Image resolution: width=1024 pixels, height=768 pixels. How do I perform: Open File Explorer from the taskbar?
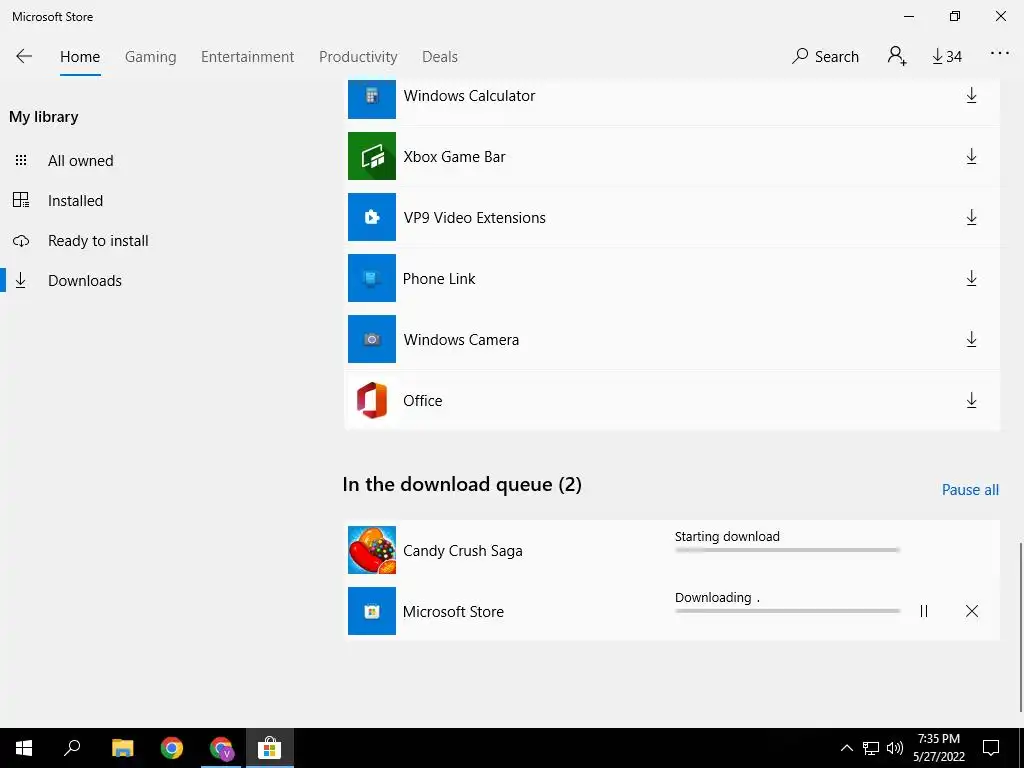pyautogui.click(x=122, y=748)
